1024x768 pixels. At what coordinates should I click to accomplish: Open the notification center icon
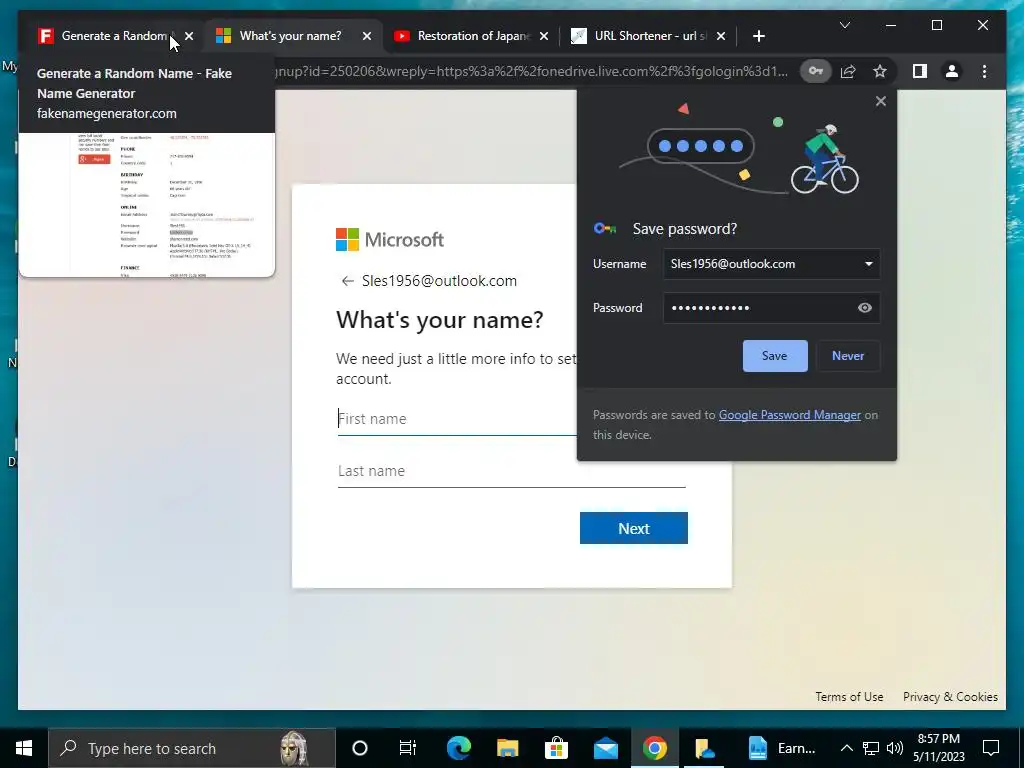991,748
